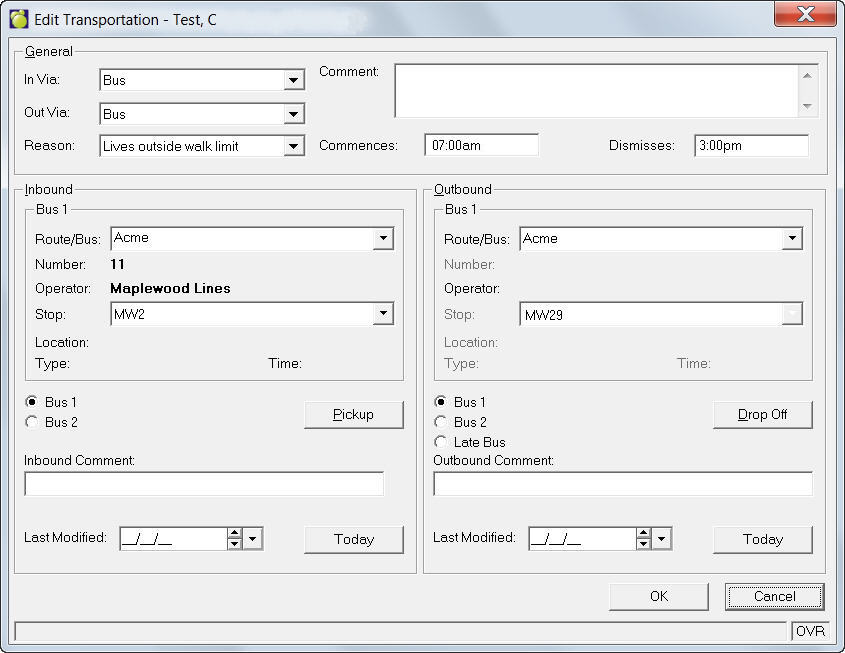The width and height of the screenshot is (845, 653).
Task: Select Inbound Bus 1 radio button
Action: pos(32,403)
